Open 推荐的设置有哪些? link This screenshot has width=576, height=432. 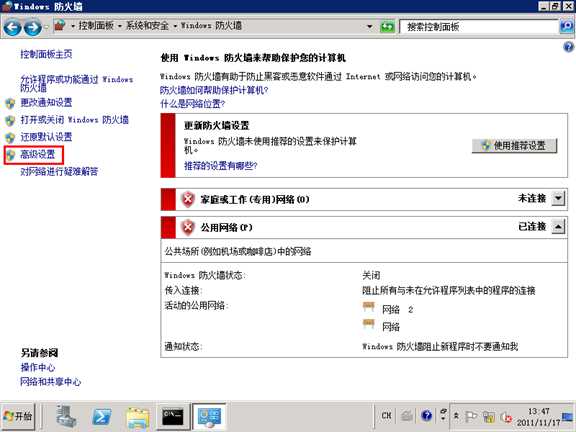[x=220, y=166]
